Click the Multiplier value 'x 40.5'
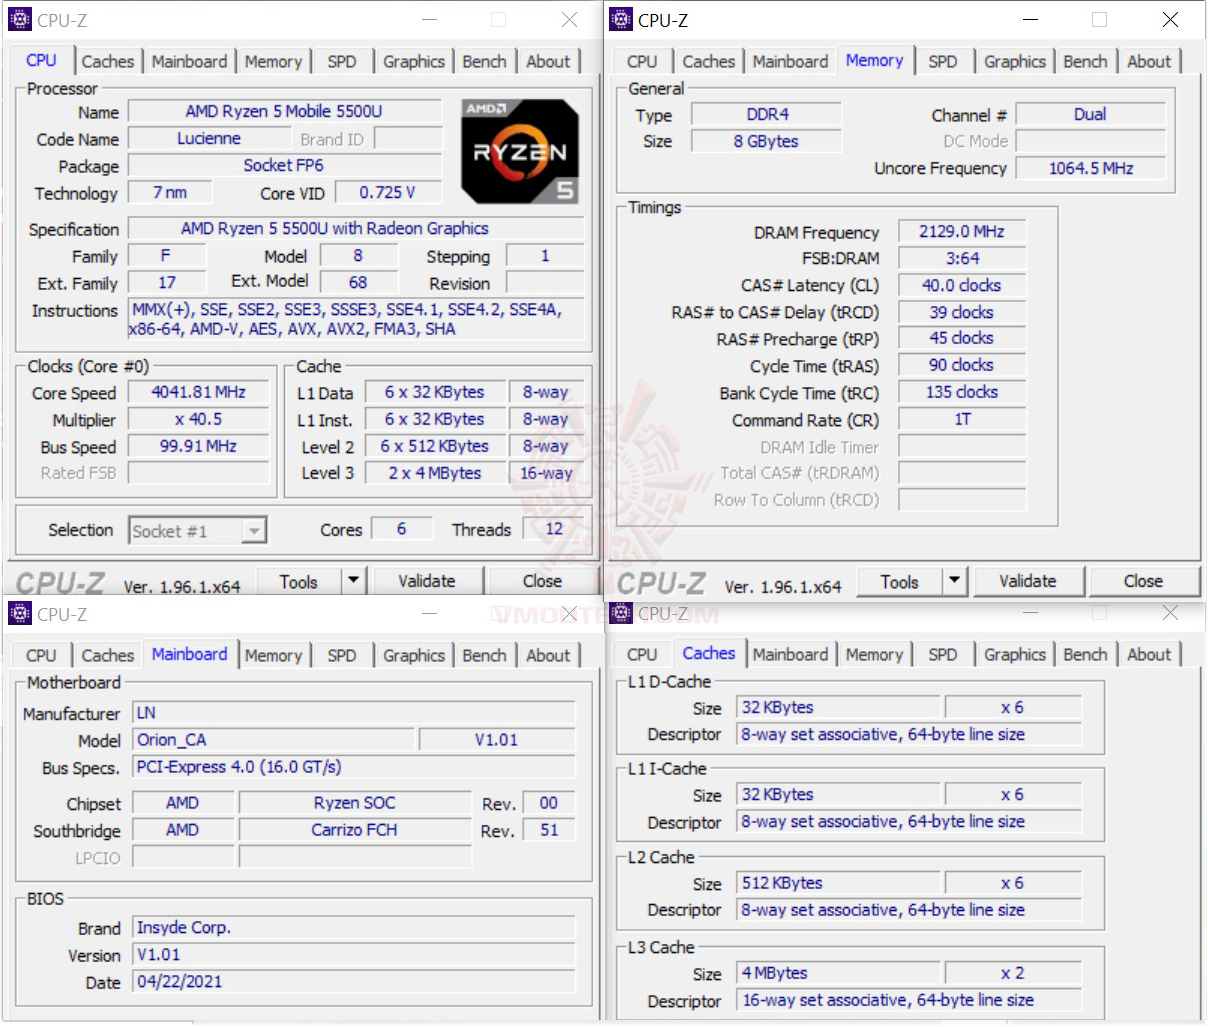This screenshot has height=1027, width=1208. [198, 419]
